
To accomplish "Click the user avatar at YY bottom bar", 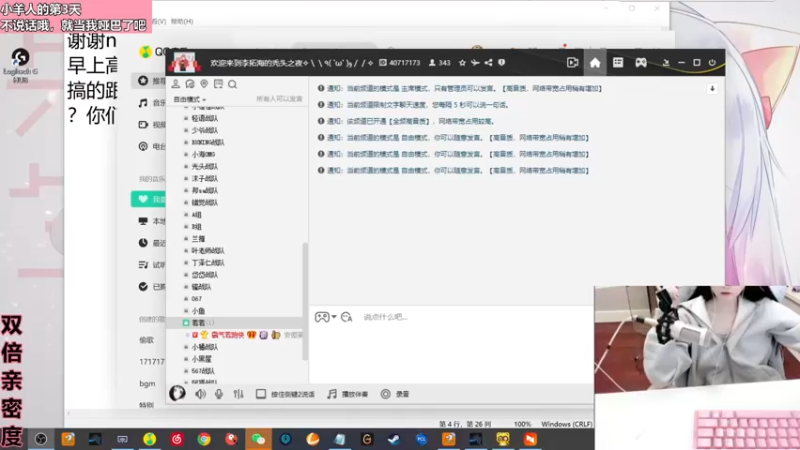I will [x=178, y=393].
